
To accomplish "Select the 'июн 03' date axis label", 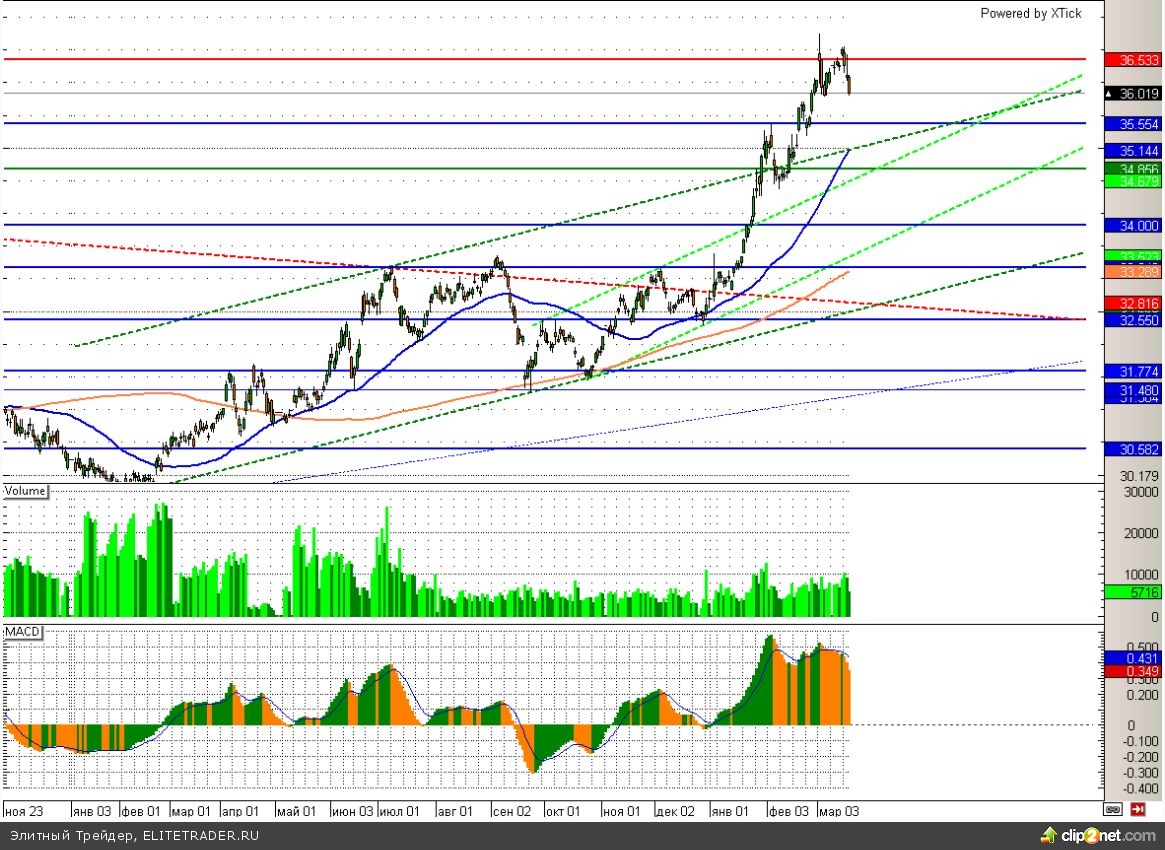I will click(x=352, y=811).
